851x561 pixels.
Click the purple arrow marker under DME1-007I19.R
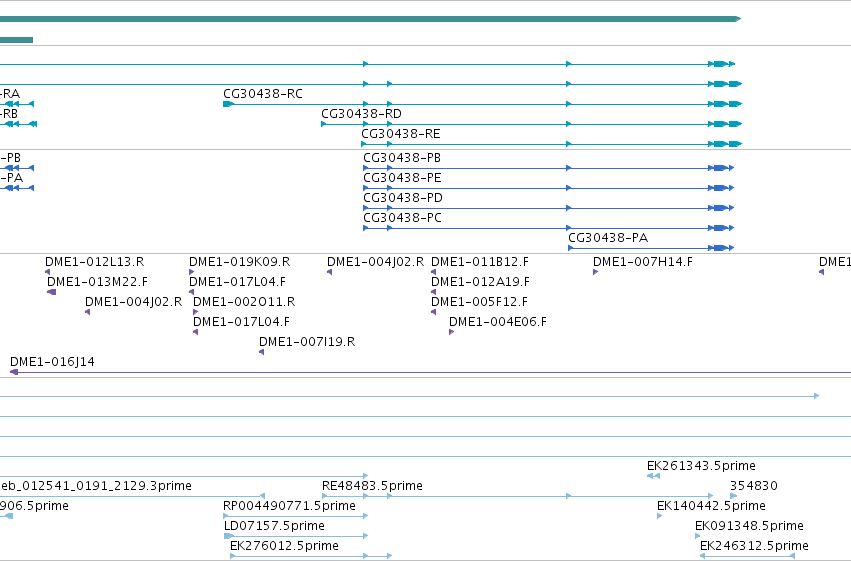(262, 352)
